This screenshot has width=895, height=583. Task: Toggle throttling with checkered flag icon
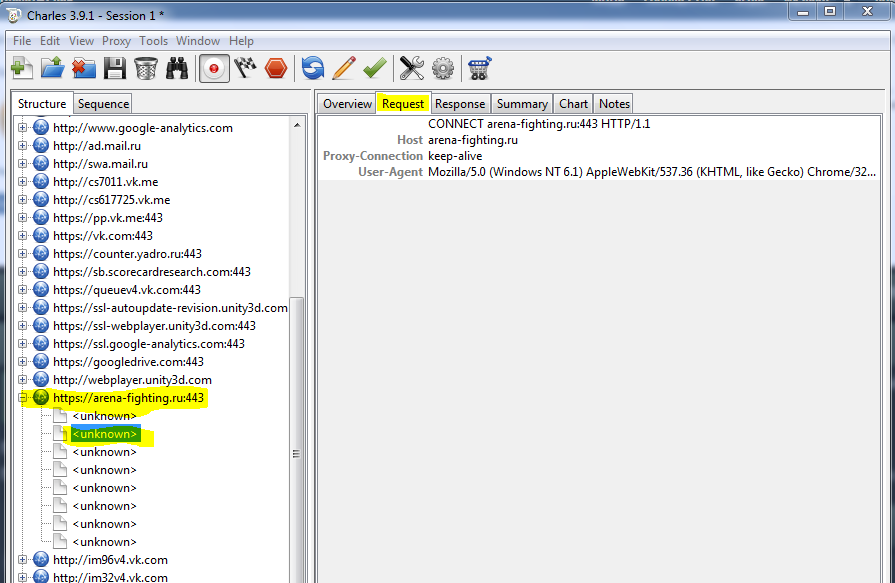245,69
